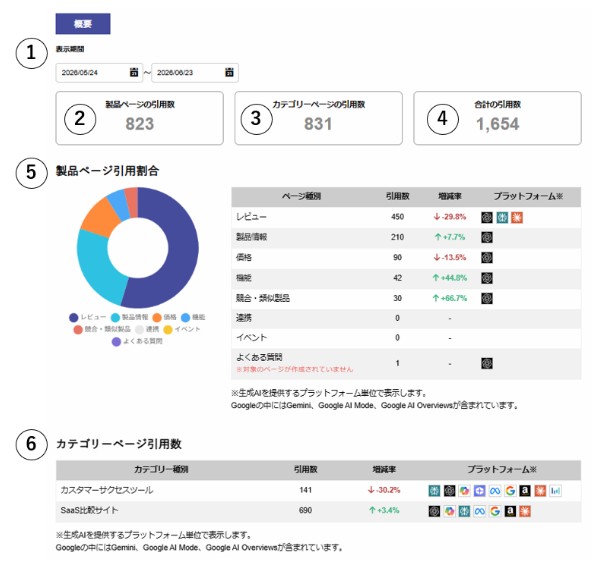The width and height of the screenshot is (601, 565).
Task: Click Perplexity icon in レビュー row
Action: coord(502,217)
